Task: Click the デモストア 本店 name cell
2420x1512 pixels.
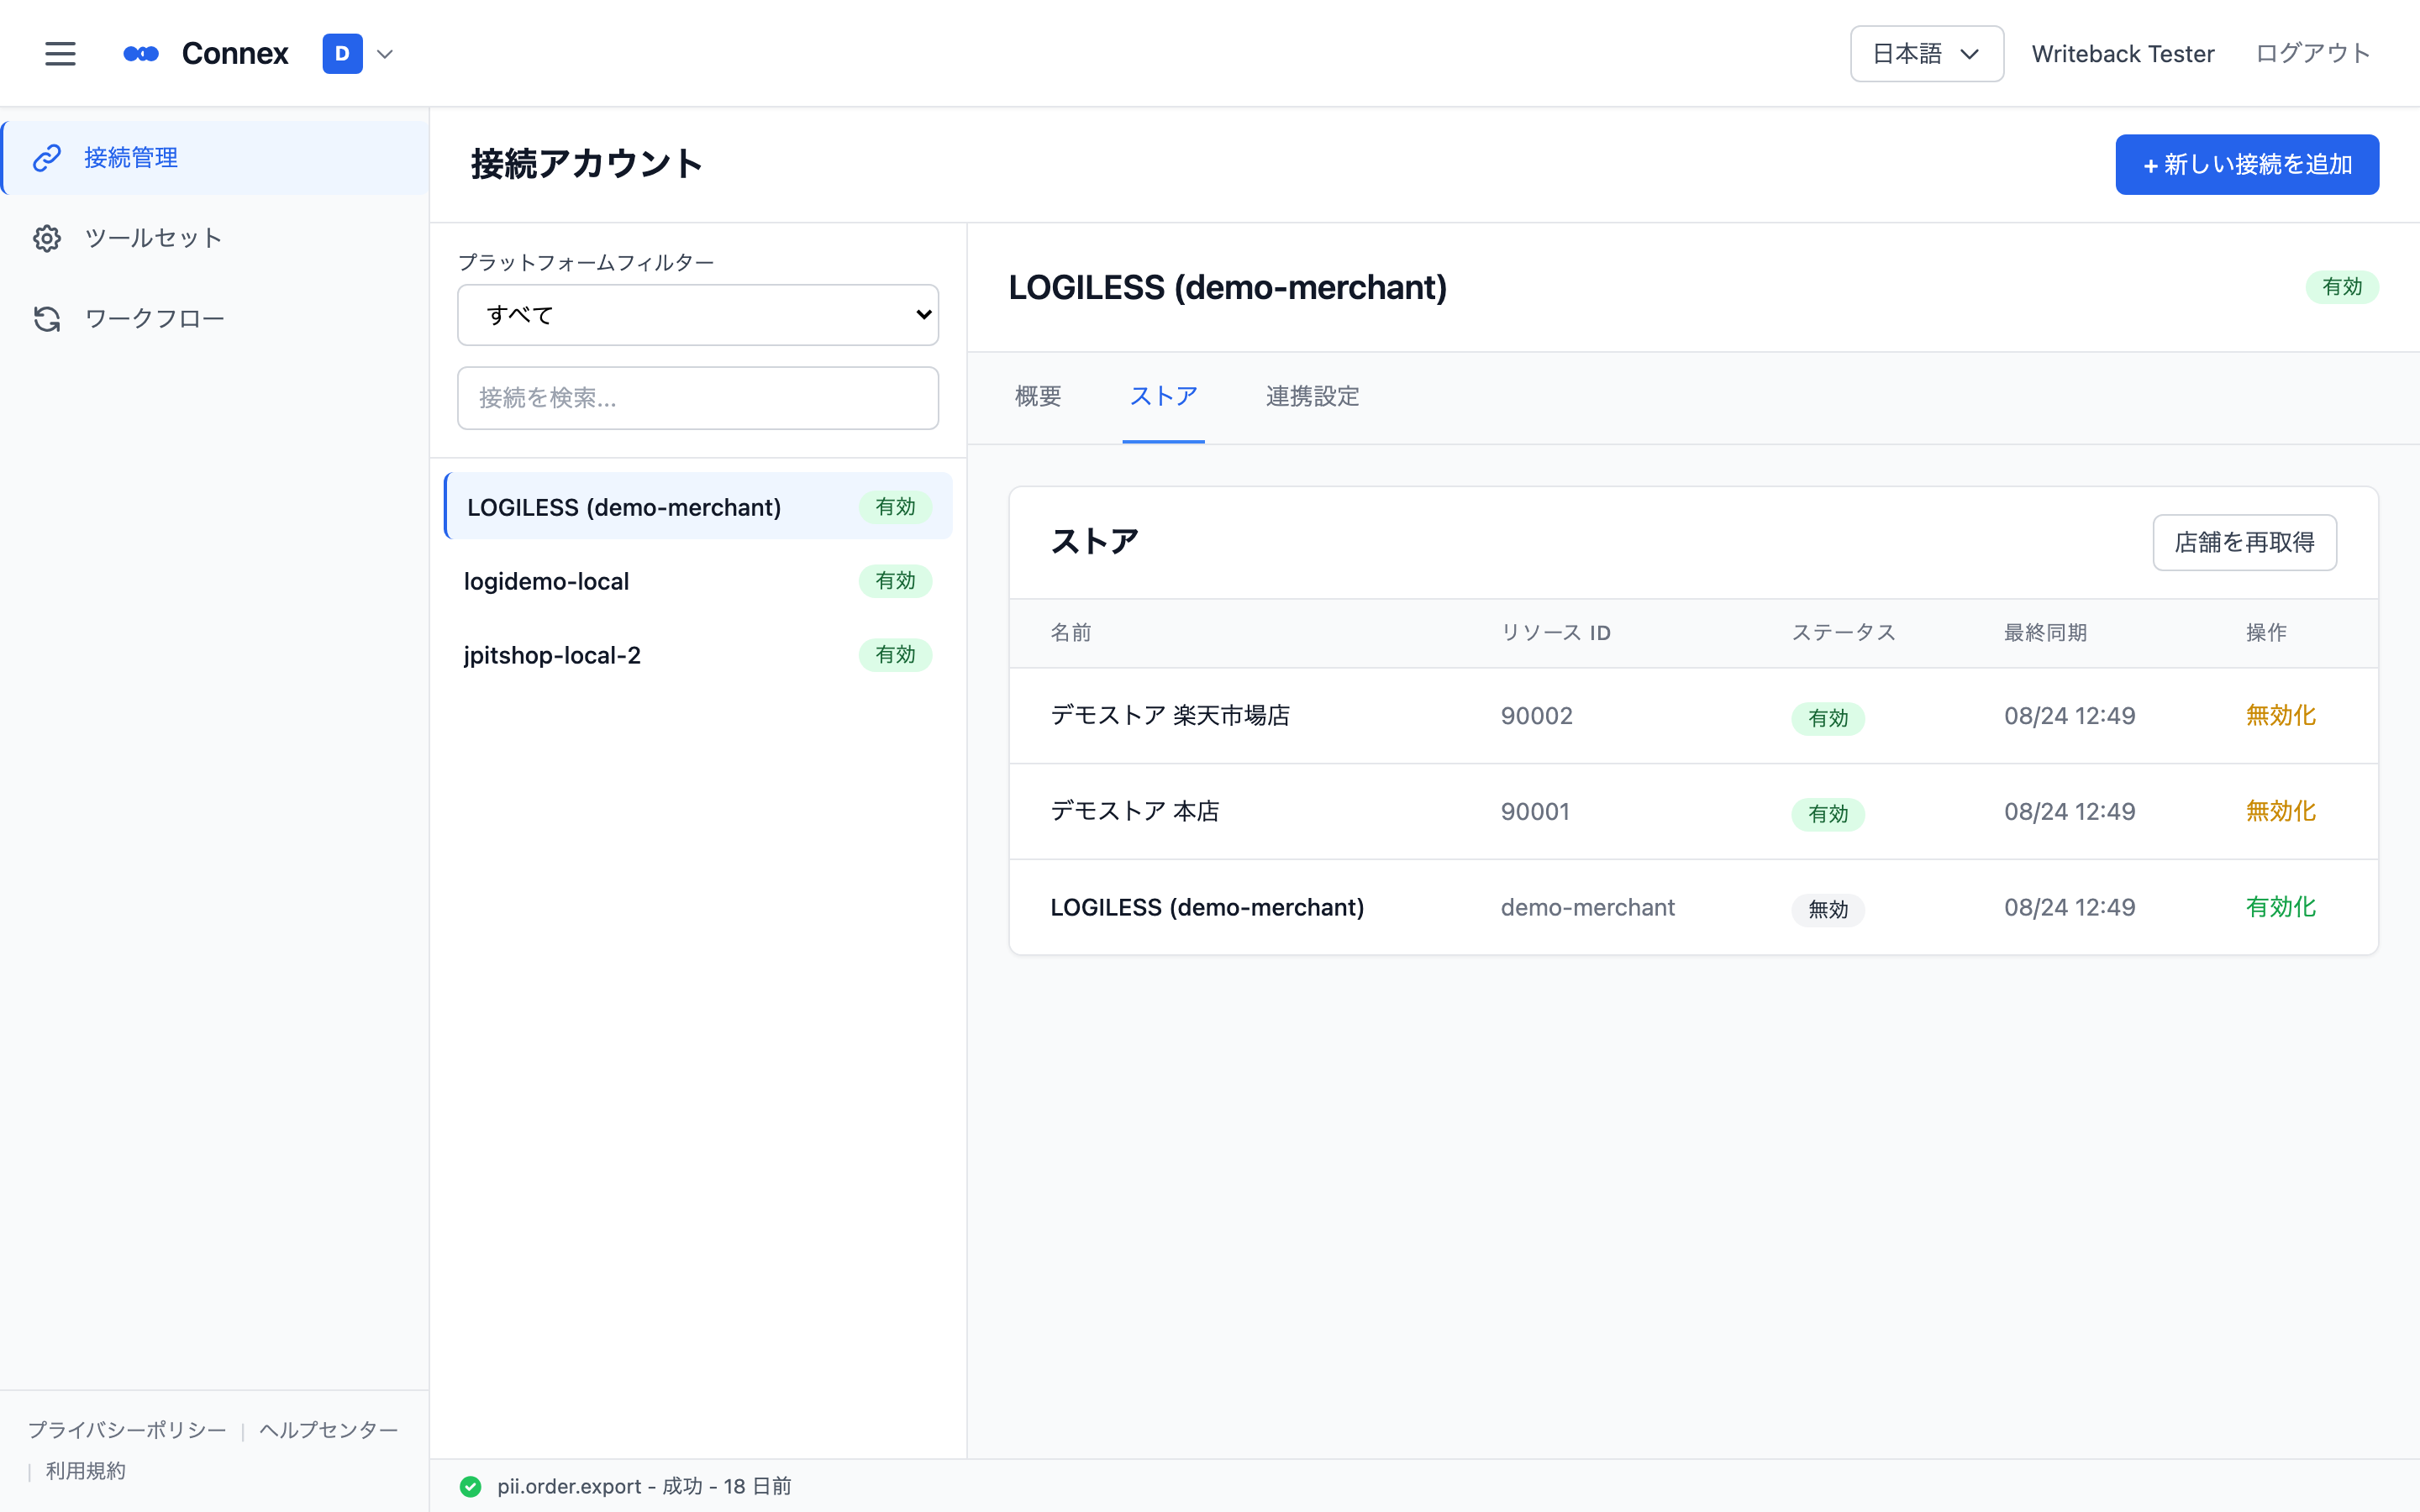Action: (1134, 811)
